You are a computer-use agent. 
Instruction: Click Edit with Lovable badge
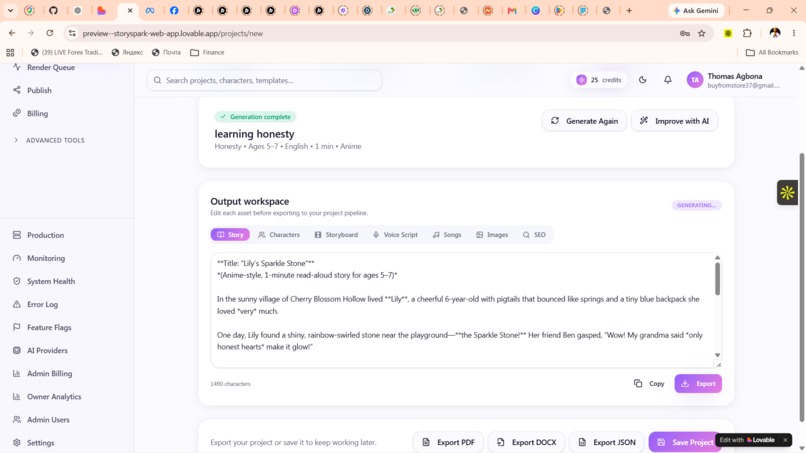click(x=747, y=440)
